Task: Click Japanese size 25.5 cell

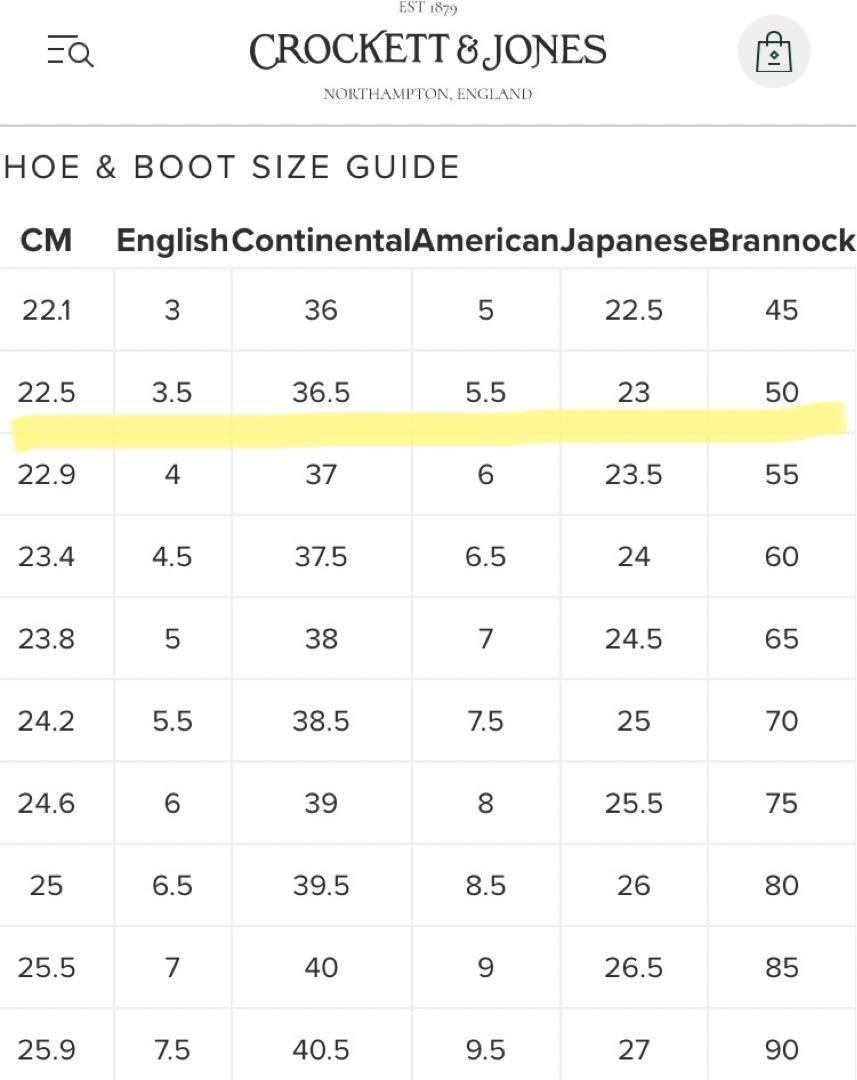Action: 634,803
